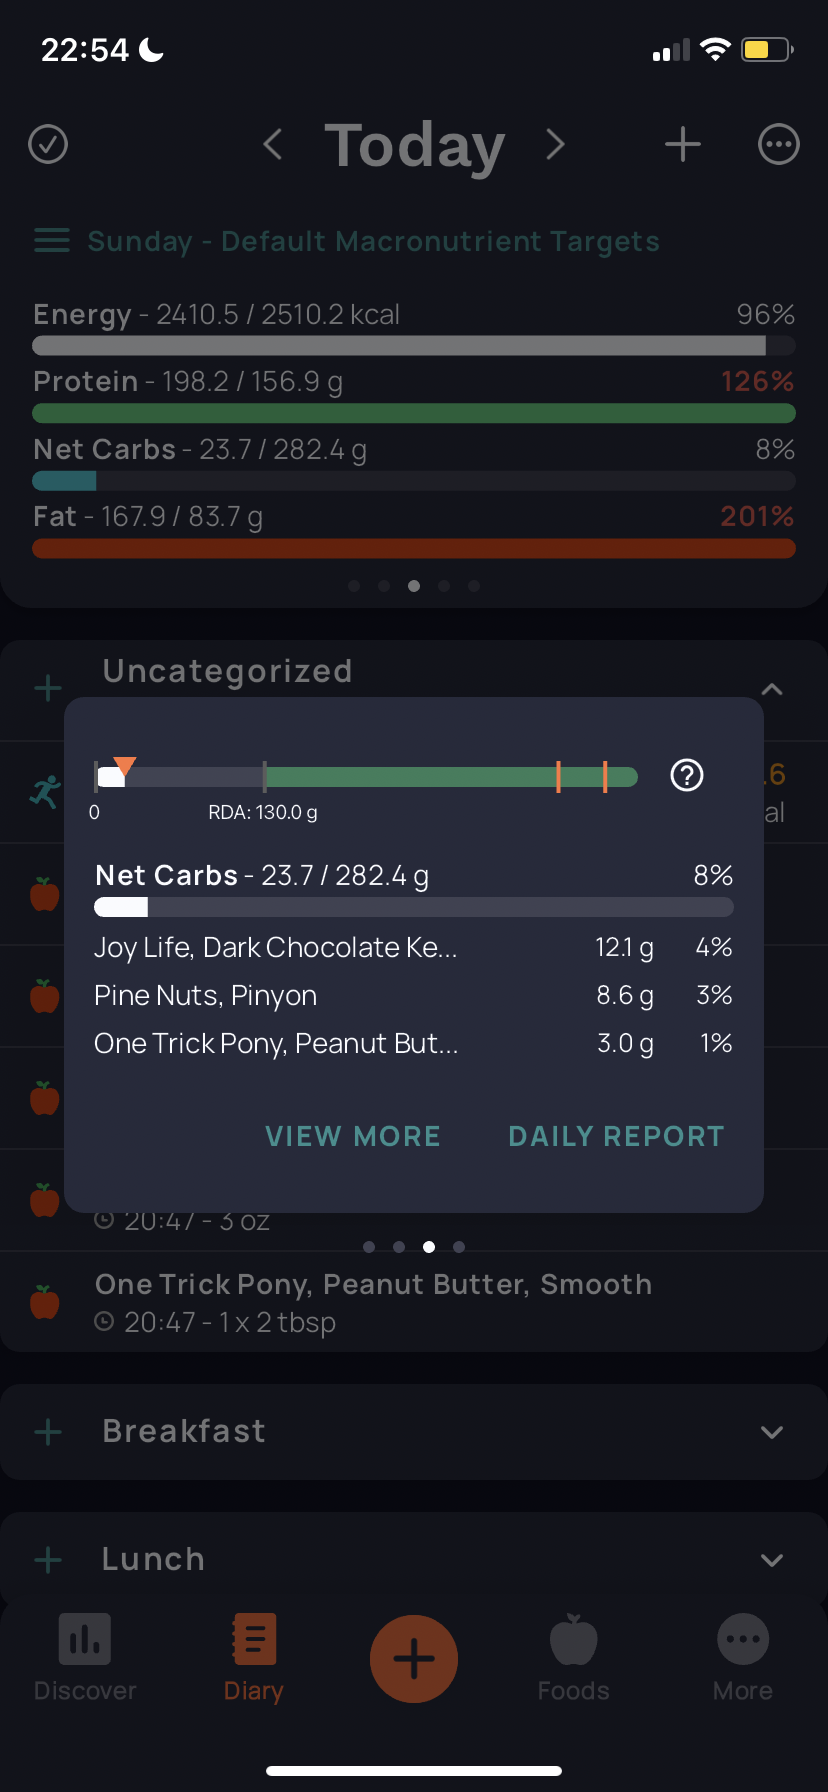Viewport: 828px width, 1792px height.
Task: Click VIEW MORE in the popup
Action: click(x=353, y=1136)
